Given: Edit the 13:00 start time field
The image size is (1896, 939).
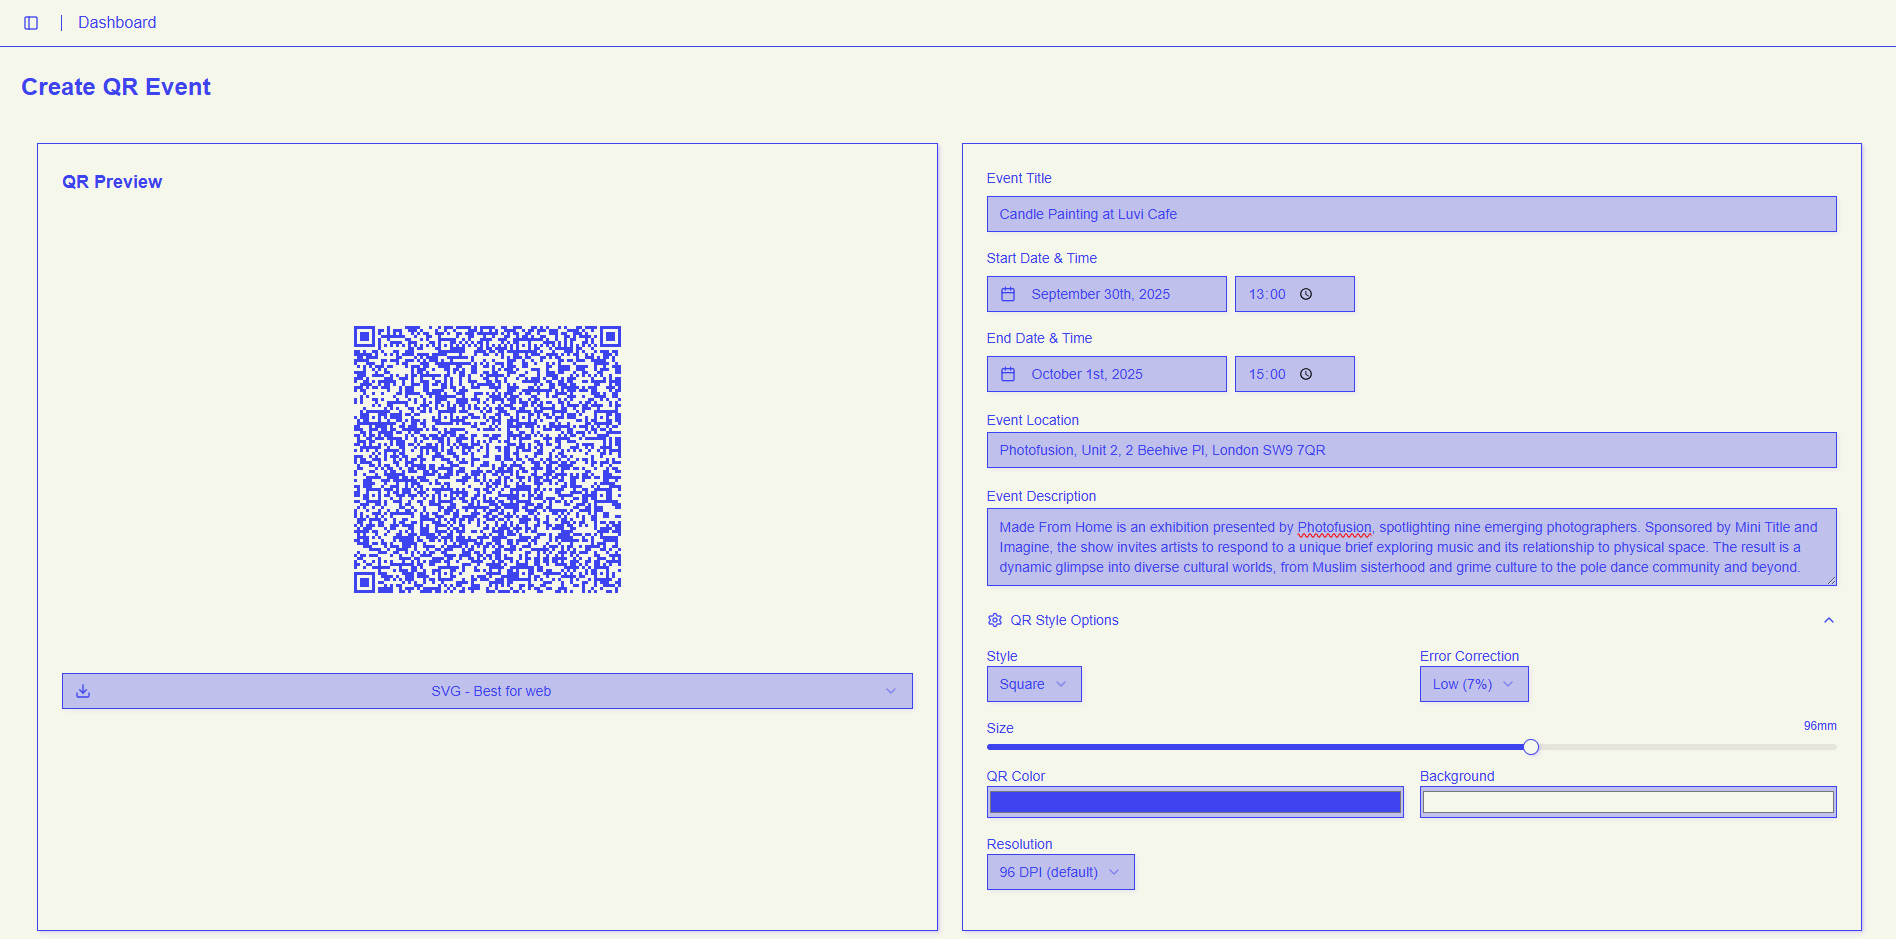Looking at the screenshot, I should [x=1294, y=294].
